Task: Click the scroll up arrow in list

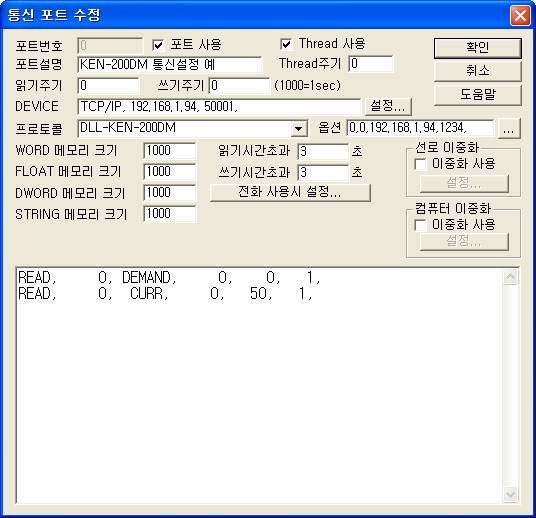Action: click(x=510, y=276)
